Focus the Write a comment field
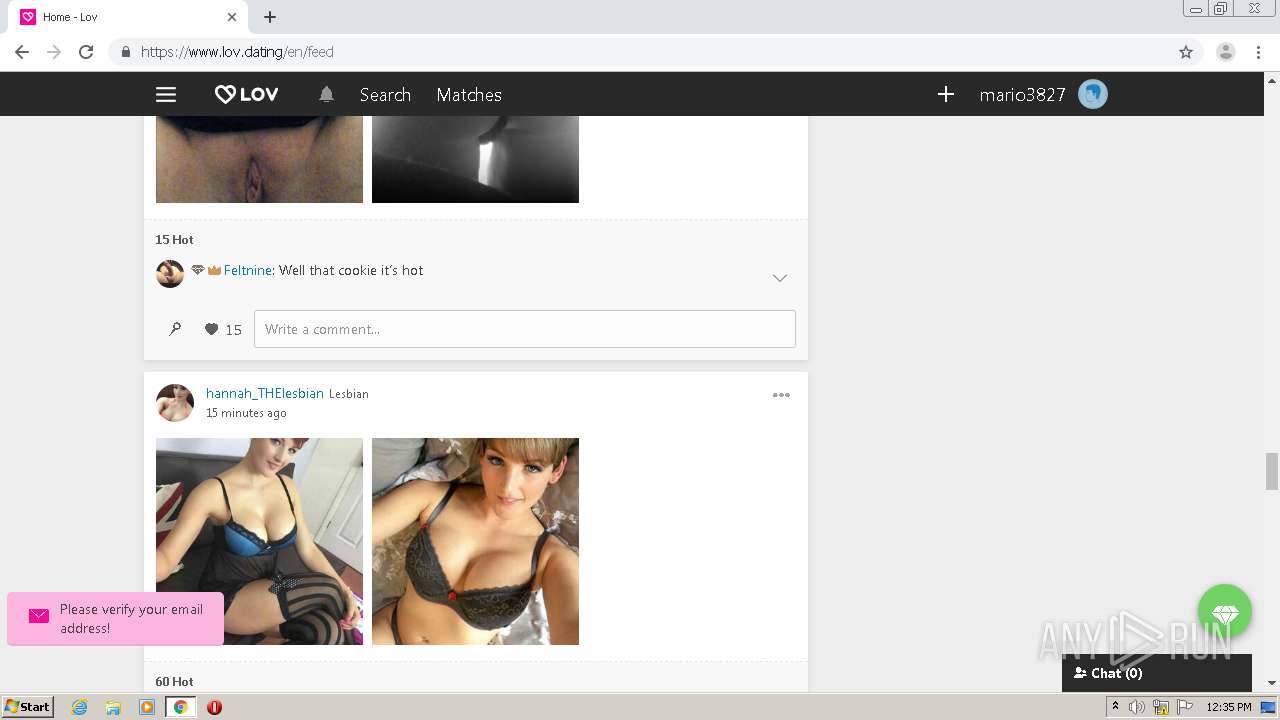The width and height of the screenshot is (1280, 720). tap(525, 329)
